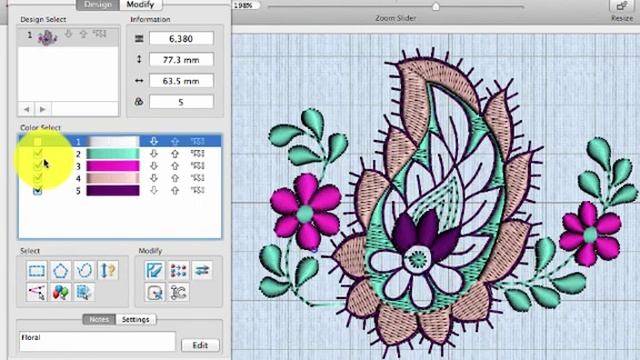Move color 2 down in Color Select
Viewport: 640px width, 360px height.
pyautogui.click(x=153, y=154)
